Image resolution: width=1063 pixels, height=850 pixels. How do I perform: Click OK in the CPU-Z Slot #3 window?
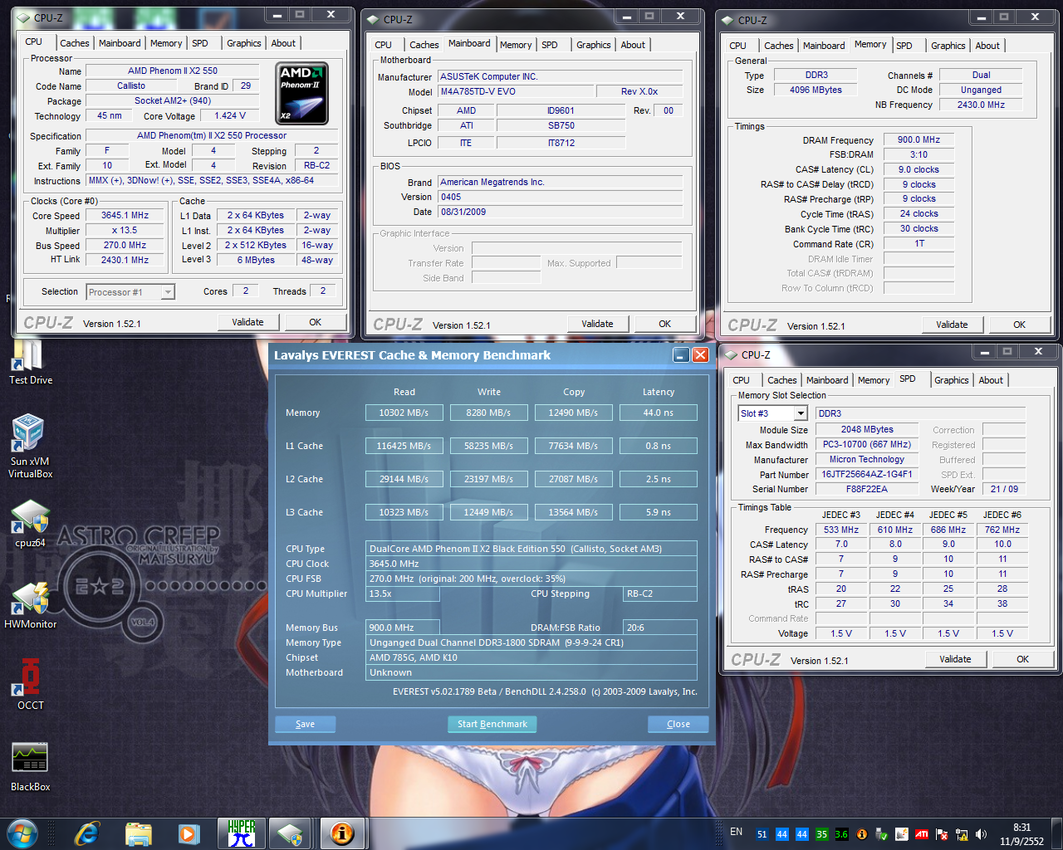pos(1023,660)
